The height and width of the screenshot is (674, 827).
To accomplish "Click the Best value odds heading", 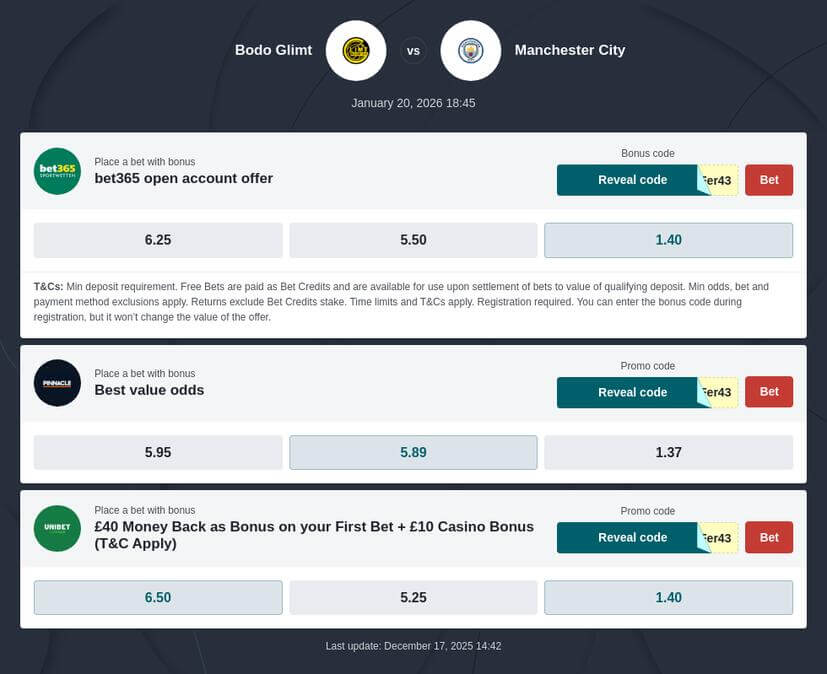I will click(x=149, y=390).
